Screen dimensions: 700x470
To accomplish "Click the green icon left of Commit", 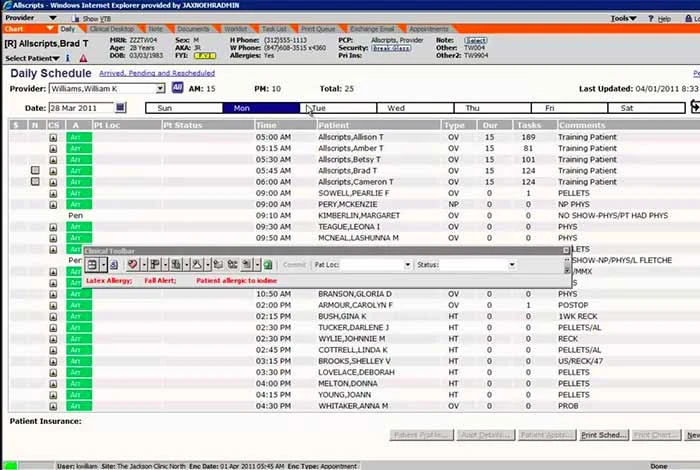I will click(x=268, y=265).
